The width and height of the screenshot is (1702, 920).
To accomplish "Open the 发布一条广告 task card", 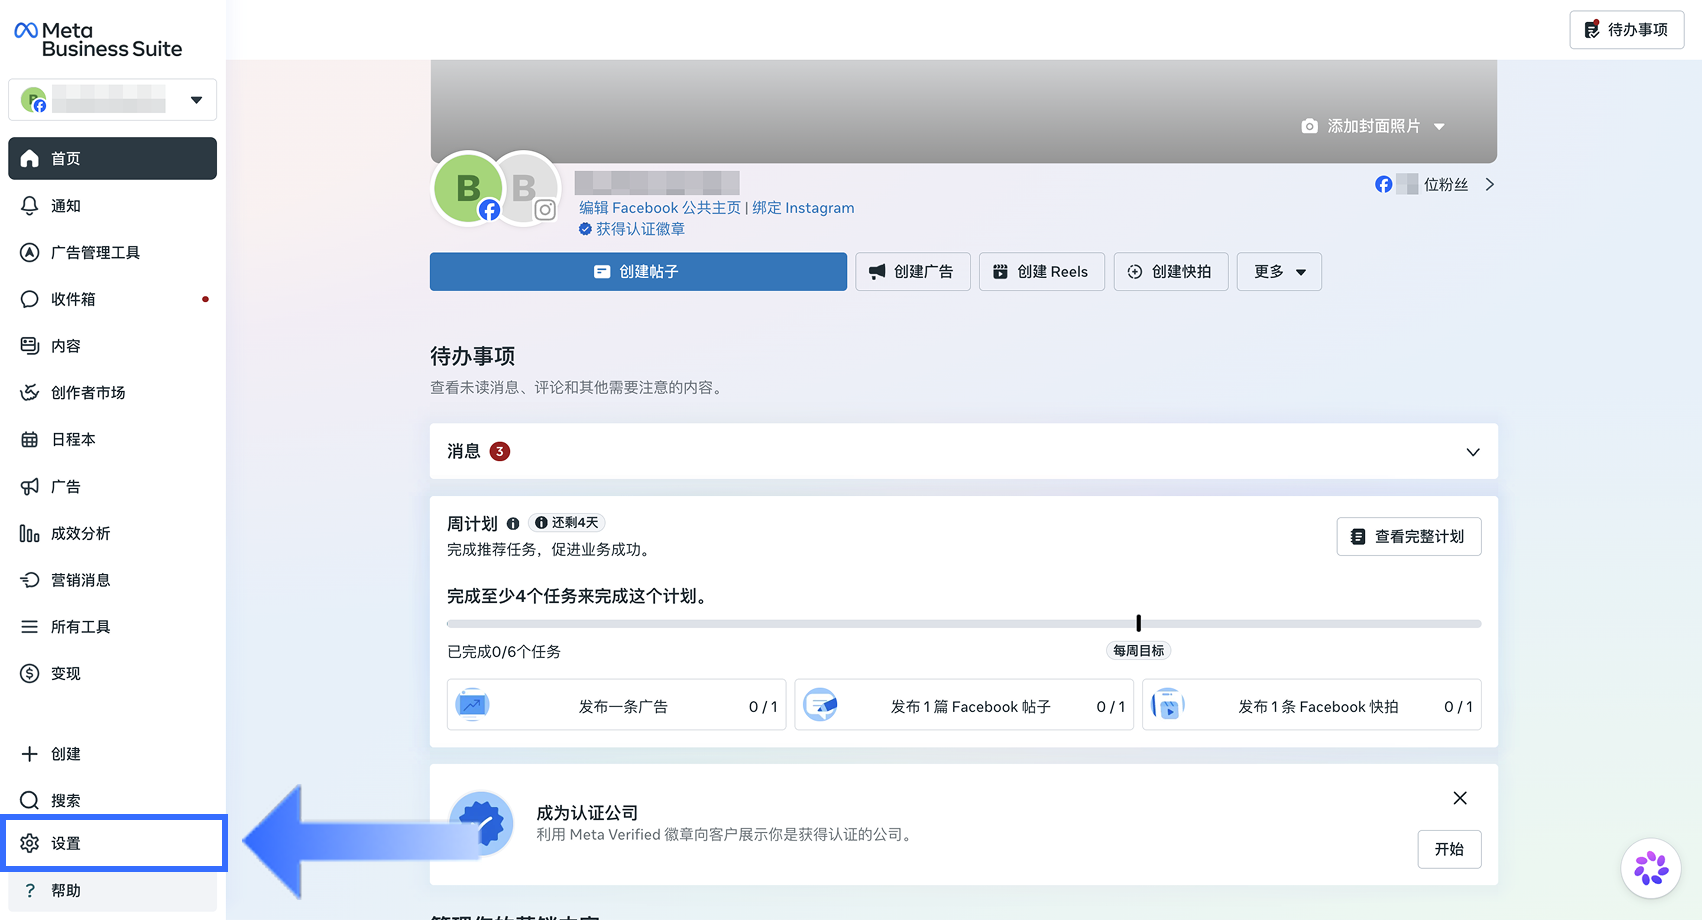I will pyautogui.click(x=617, y=706).
